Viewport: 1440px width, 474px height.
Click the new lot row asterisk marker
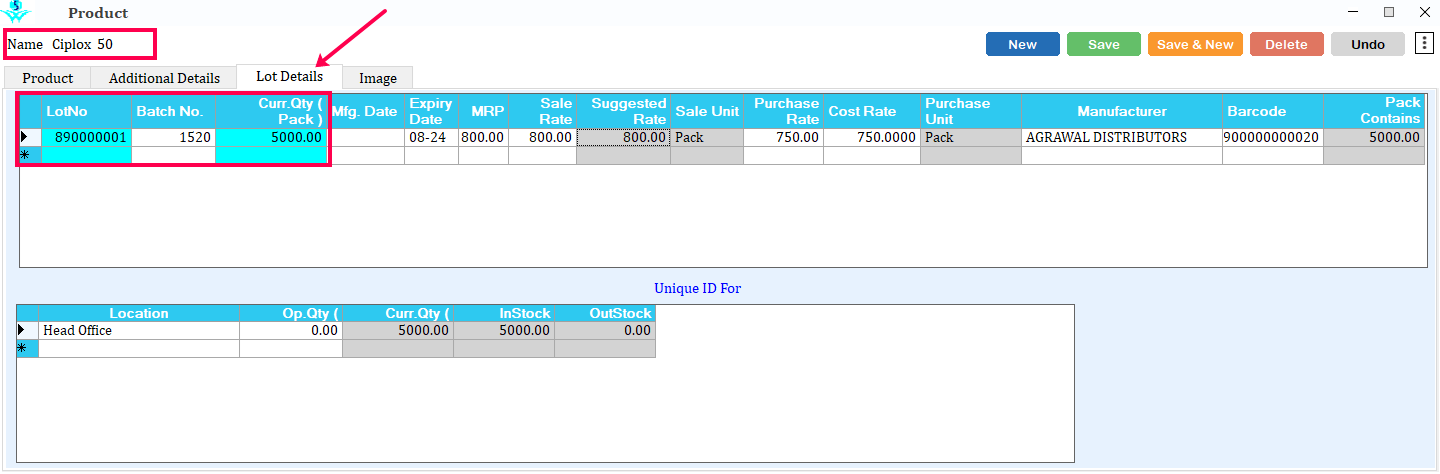click(30, 155)
